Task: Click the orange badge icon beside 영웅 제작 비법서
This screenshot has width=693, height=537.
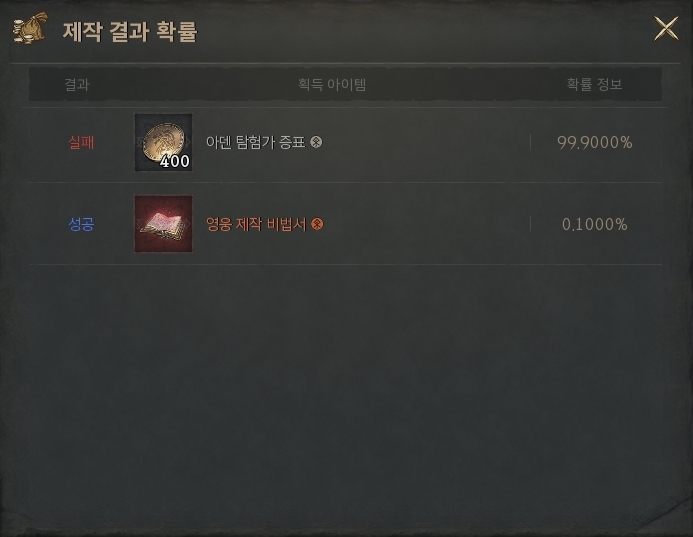Action: 317,224
